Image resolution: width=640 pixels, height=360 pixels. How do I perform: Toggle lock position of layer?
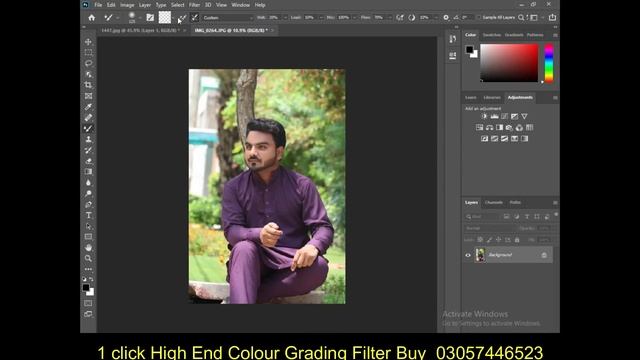(498, 240)
